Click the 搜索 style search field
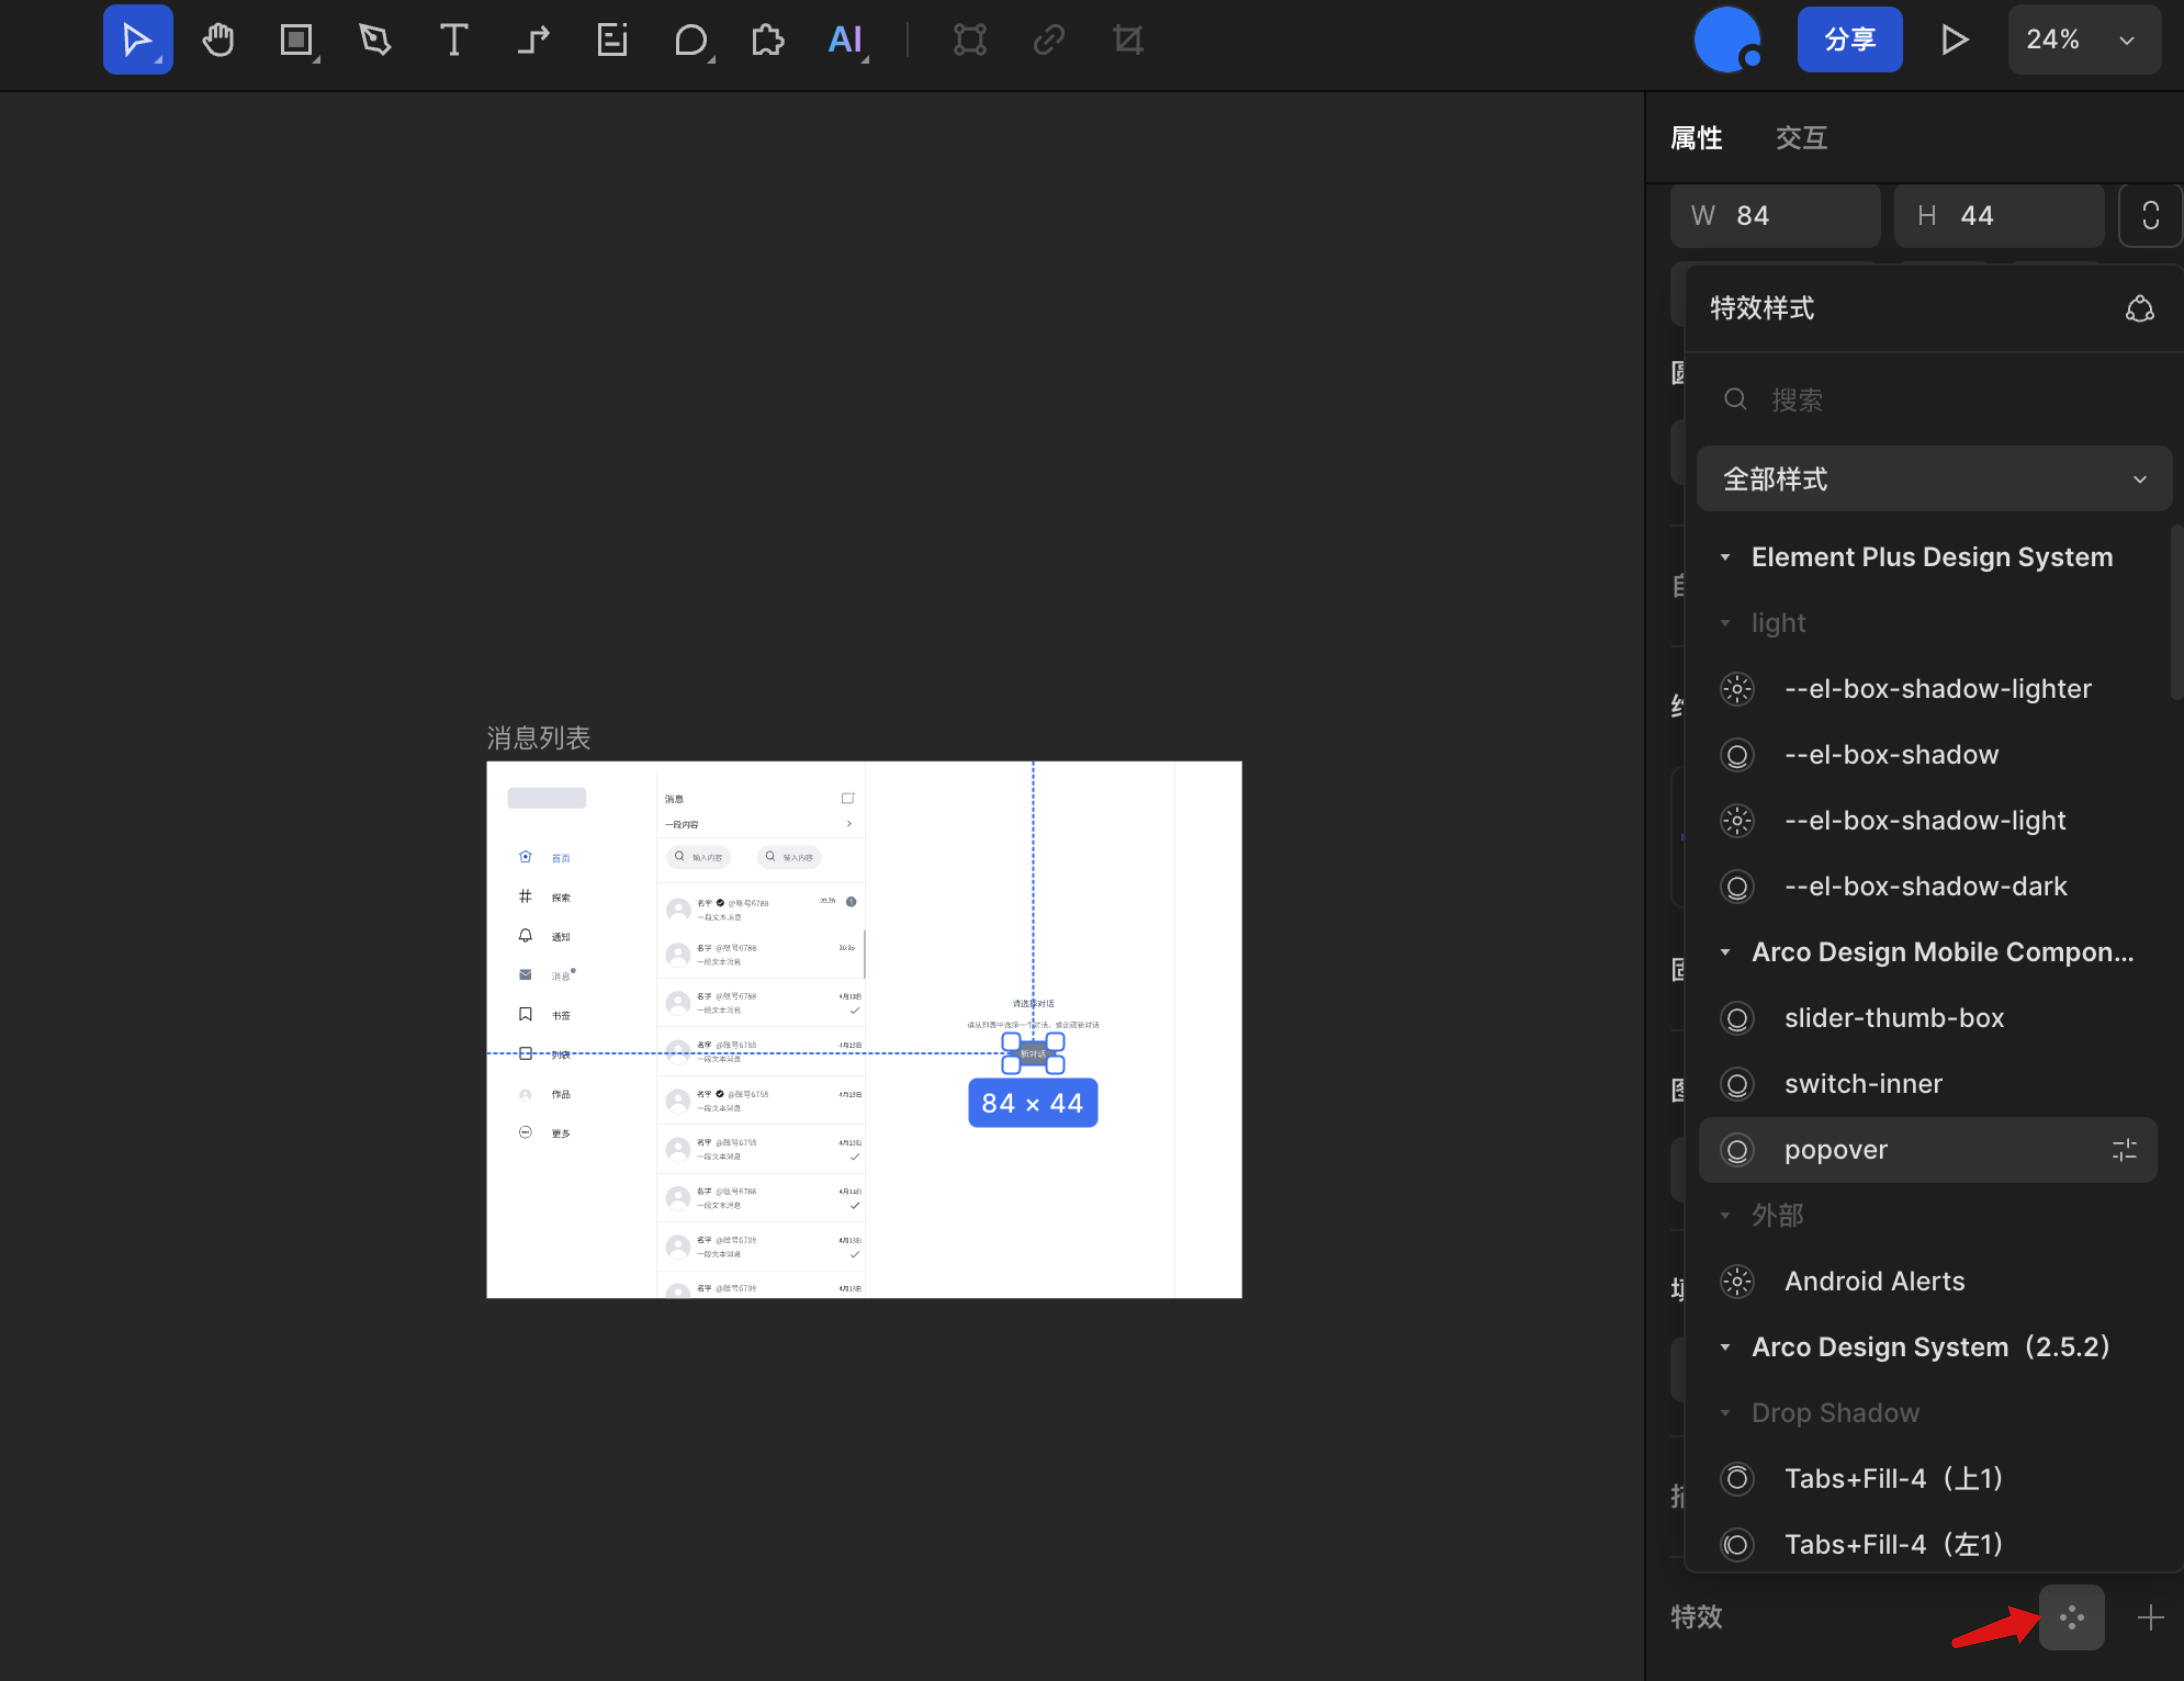Screen dimensions: 2184x1681 [1935, 400]
